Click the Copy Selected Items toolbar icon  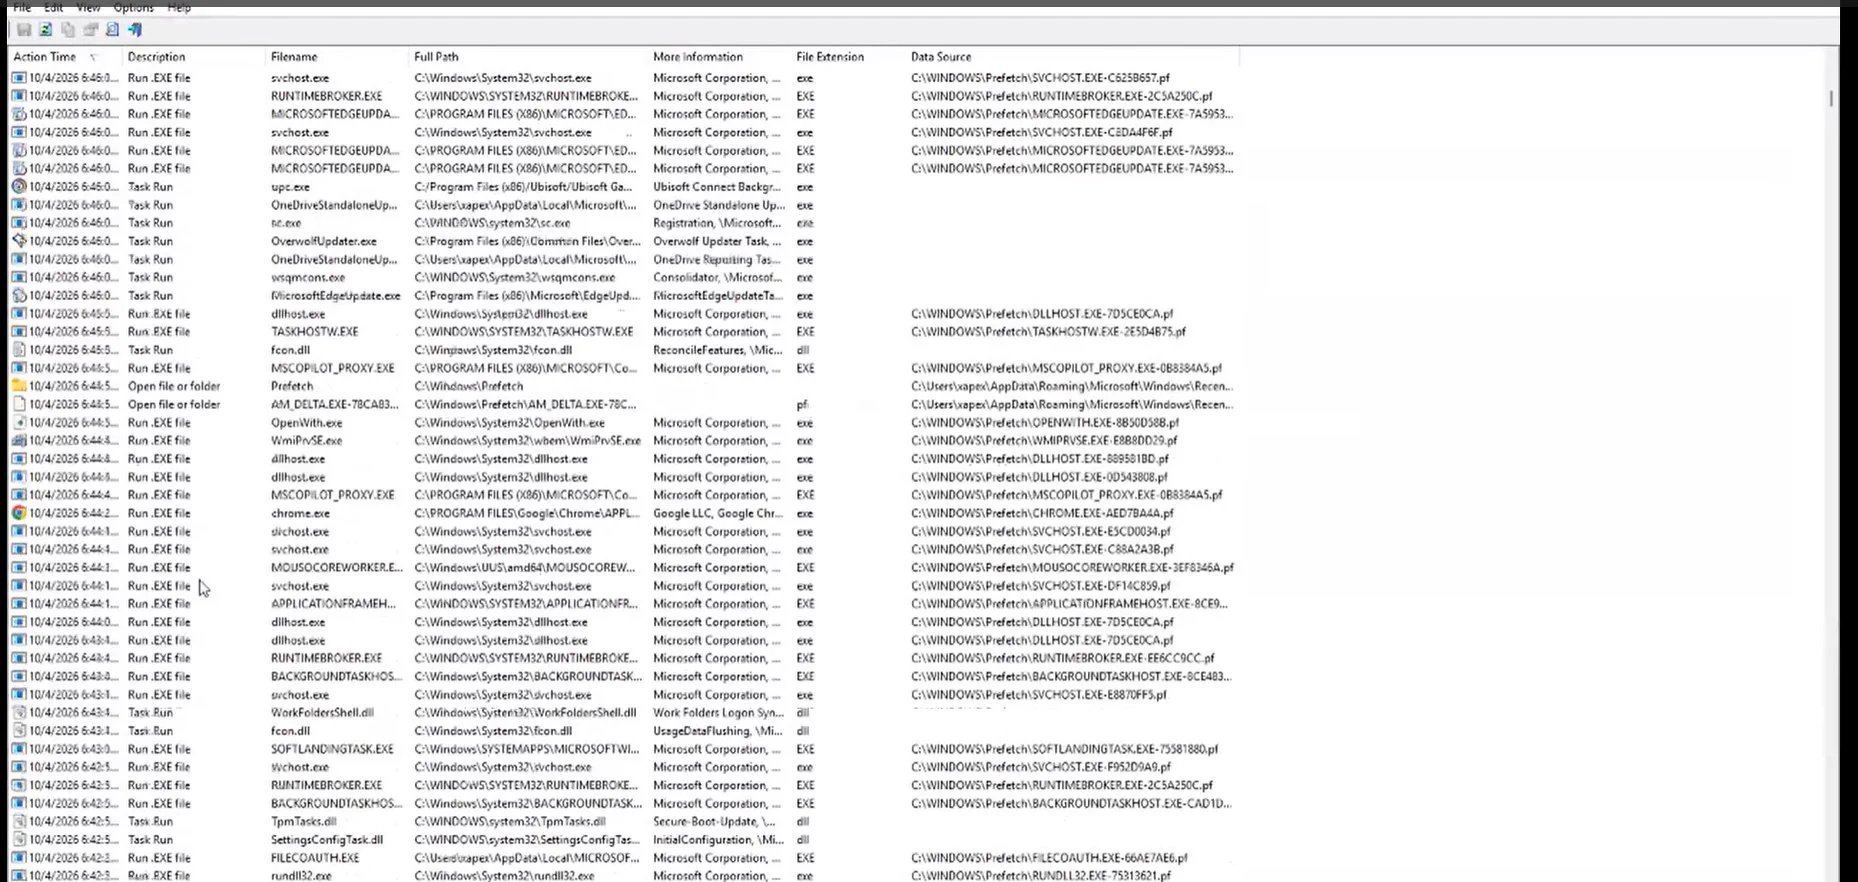(x=68, y=30)
